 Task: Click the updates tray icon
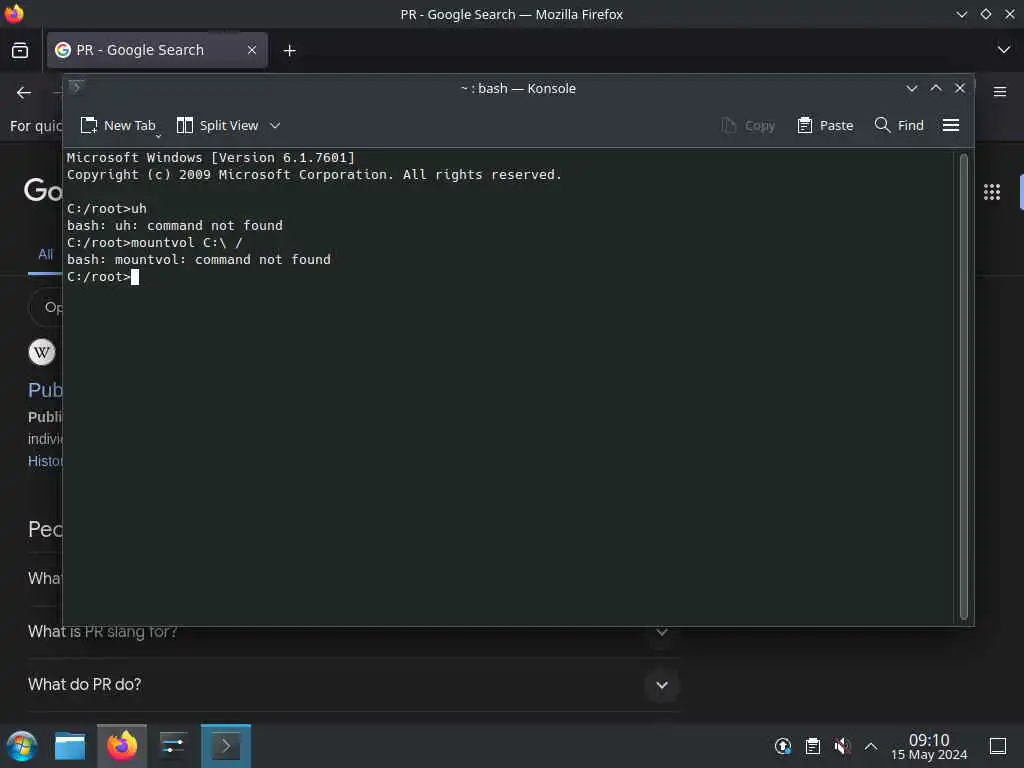[783, 746]
